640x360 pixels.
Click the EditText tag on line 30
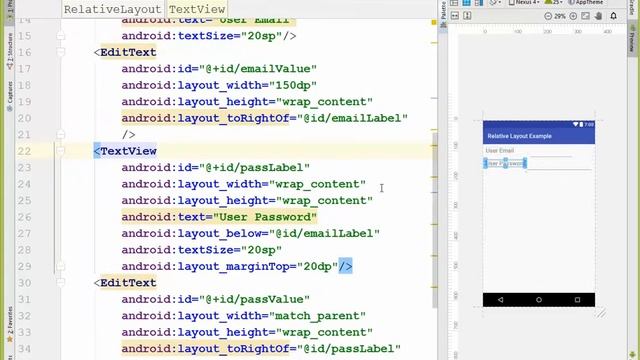pos(128,282)
